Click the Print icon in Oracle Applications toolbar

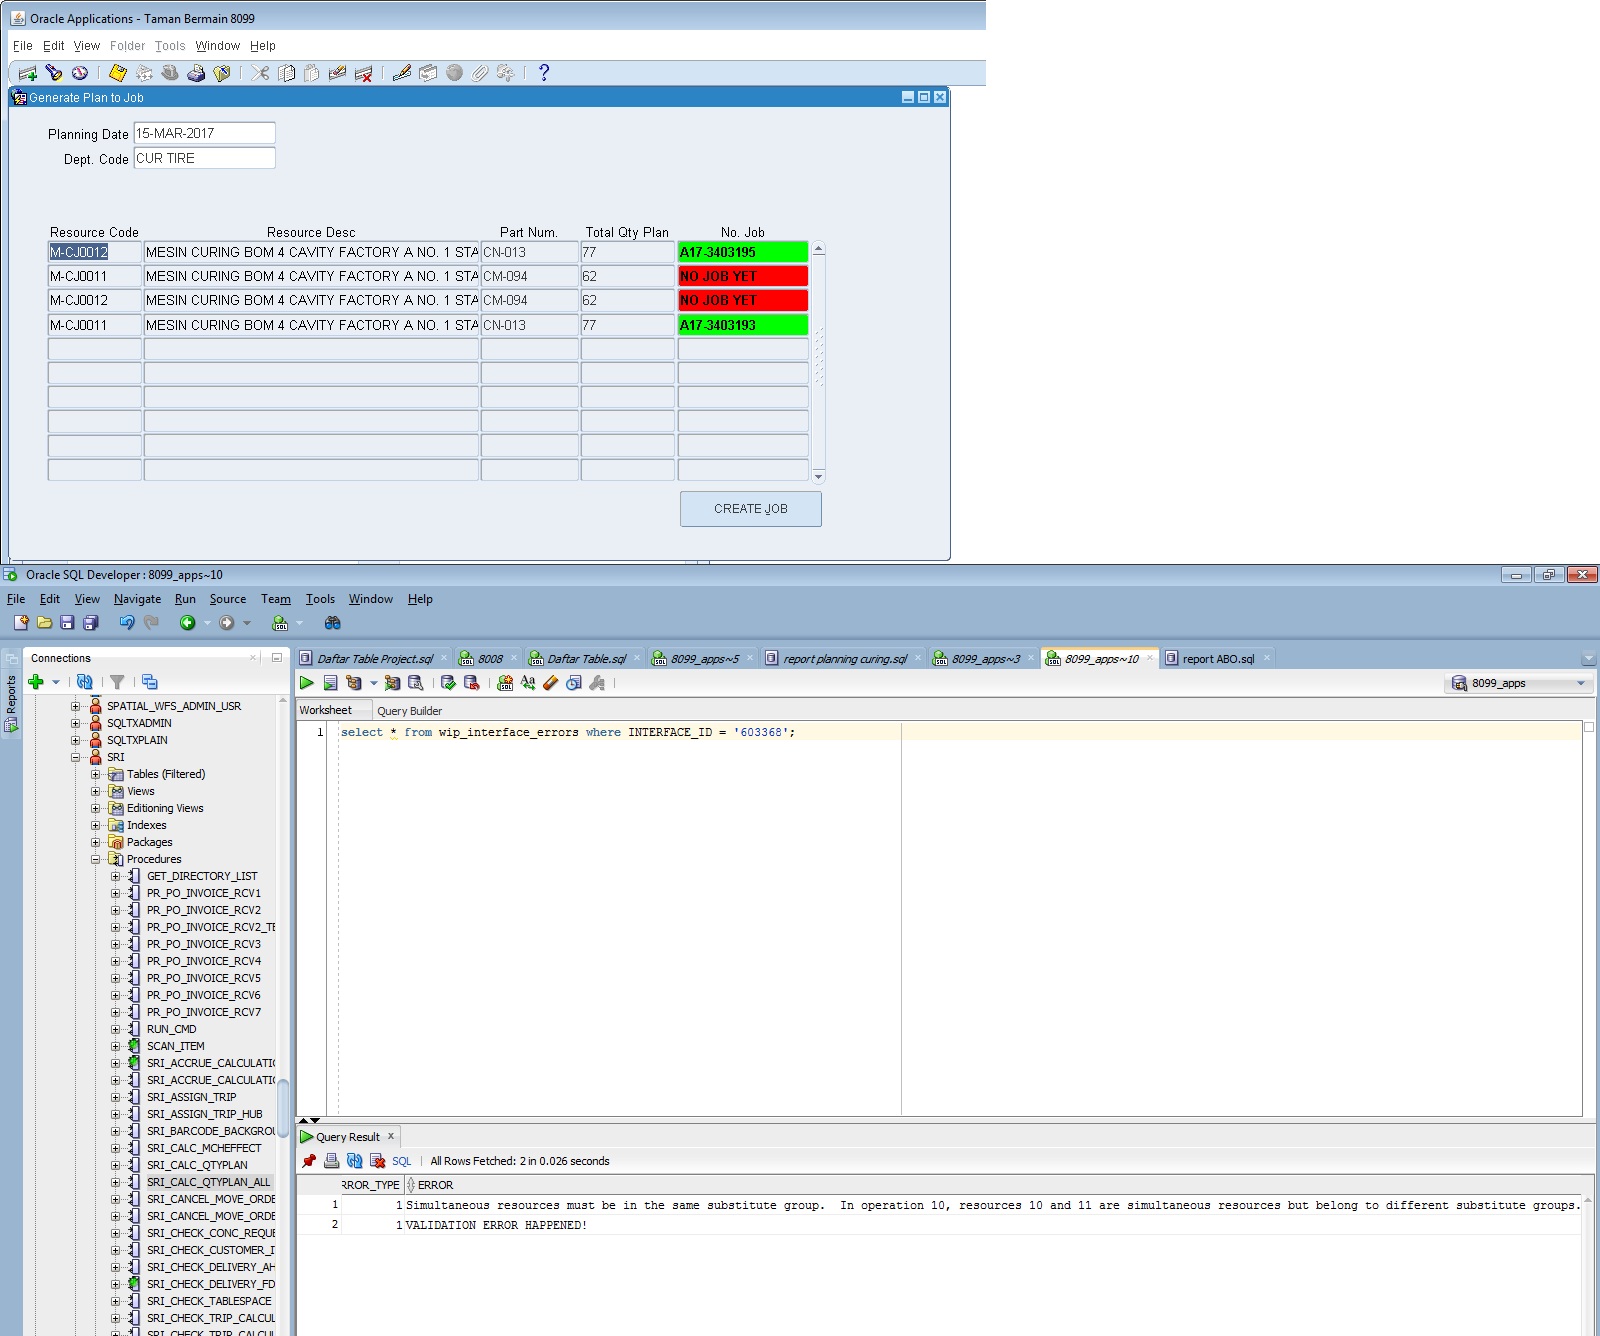click(196, 73)
